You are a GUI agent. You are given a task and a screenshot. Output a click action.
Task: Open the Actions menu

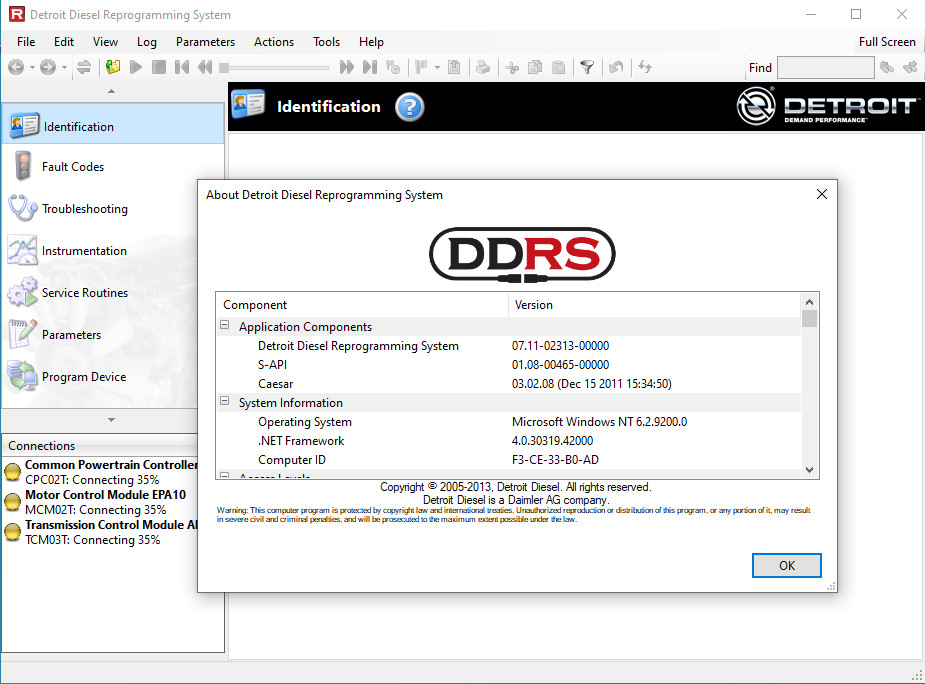[x=273, y=42]
